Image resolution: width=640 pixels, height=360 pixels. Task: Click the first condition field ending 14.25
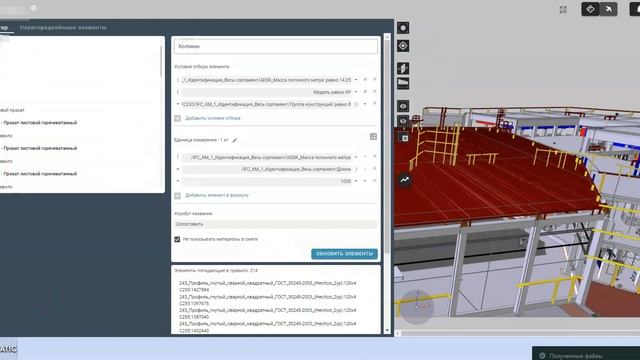pos(266,80)
